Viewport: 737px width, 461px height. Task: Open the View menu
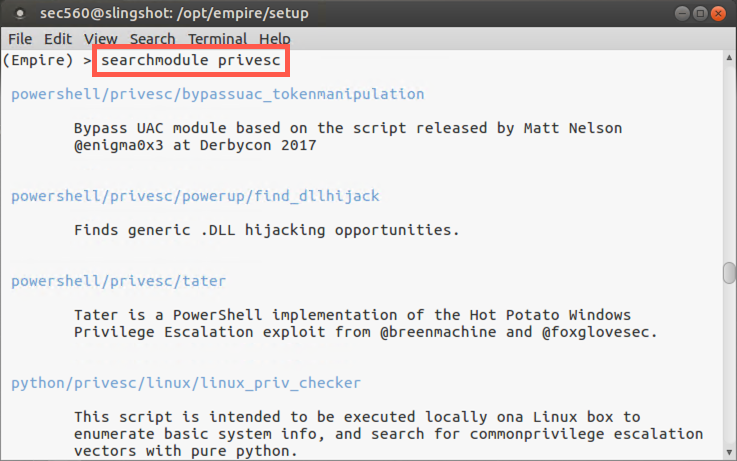click(101, 39)
